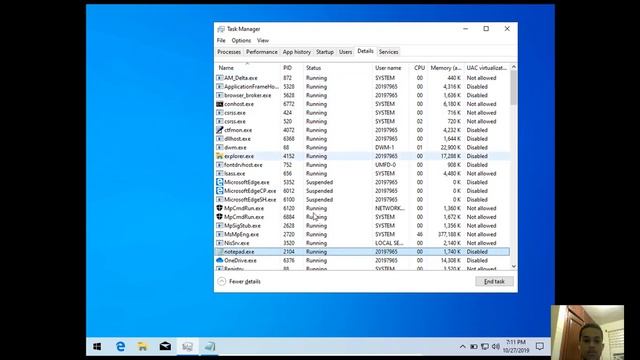Click the MicrosoftEdgeCP.exe Edge icon
Viewport: 640px width, 360px height.
coord(220,191)
